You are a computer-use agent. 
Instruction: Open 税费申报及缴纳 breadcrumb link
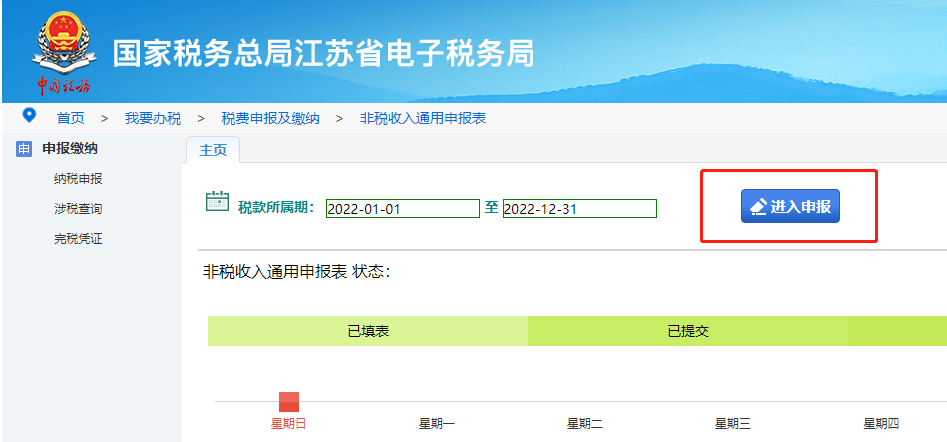click(x=270, y=118)
